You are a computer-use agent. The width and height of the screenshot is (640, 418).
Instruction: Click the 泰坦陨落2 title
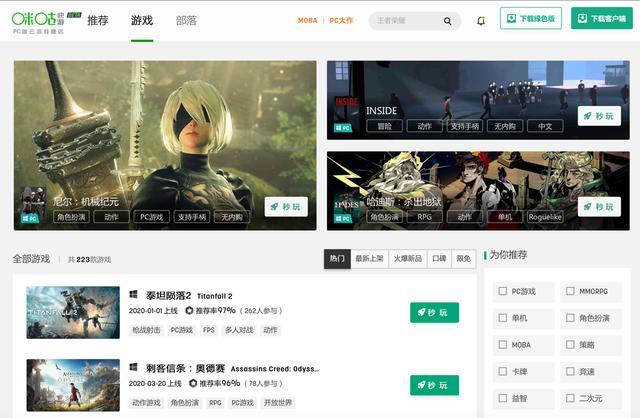(x=169, y=295)
